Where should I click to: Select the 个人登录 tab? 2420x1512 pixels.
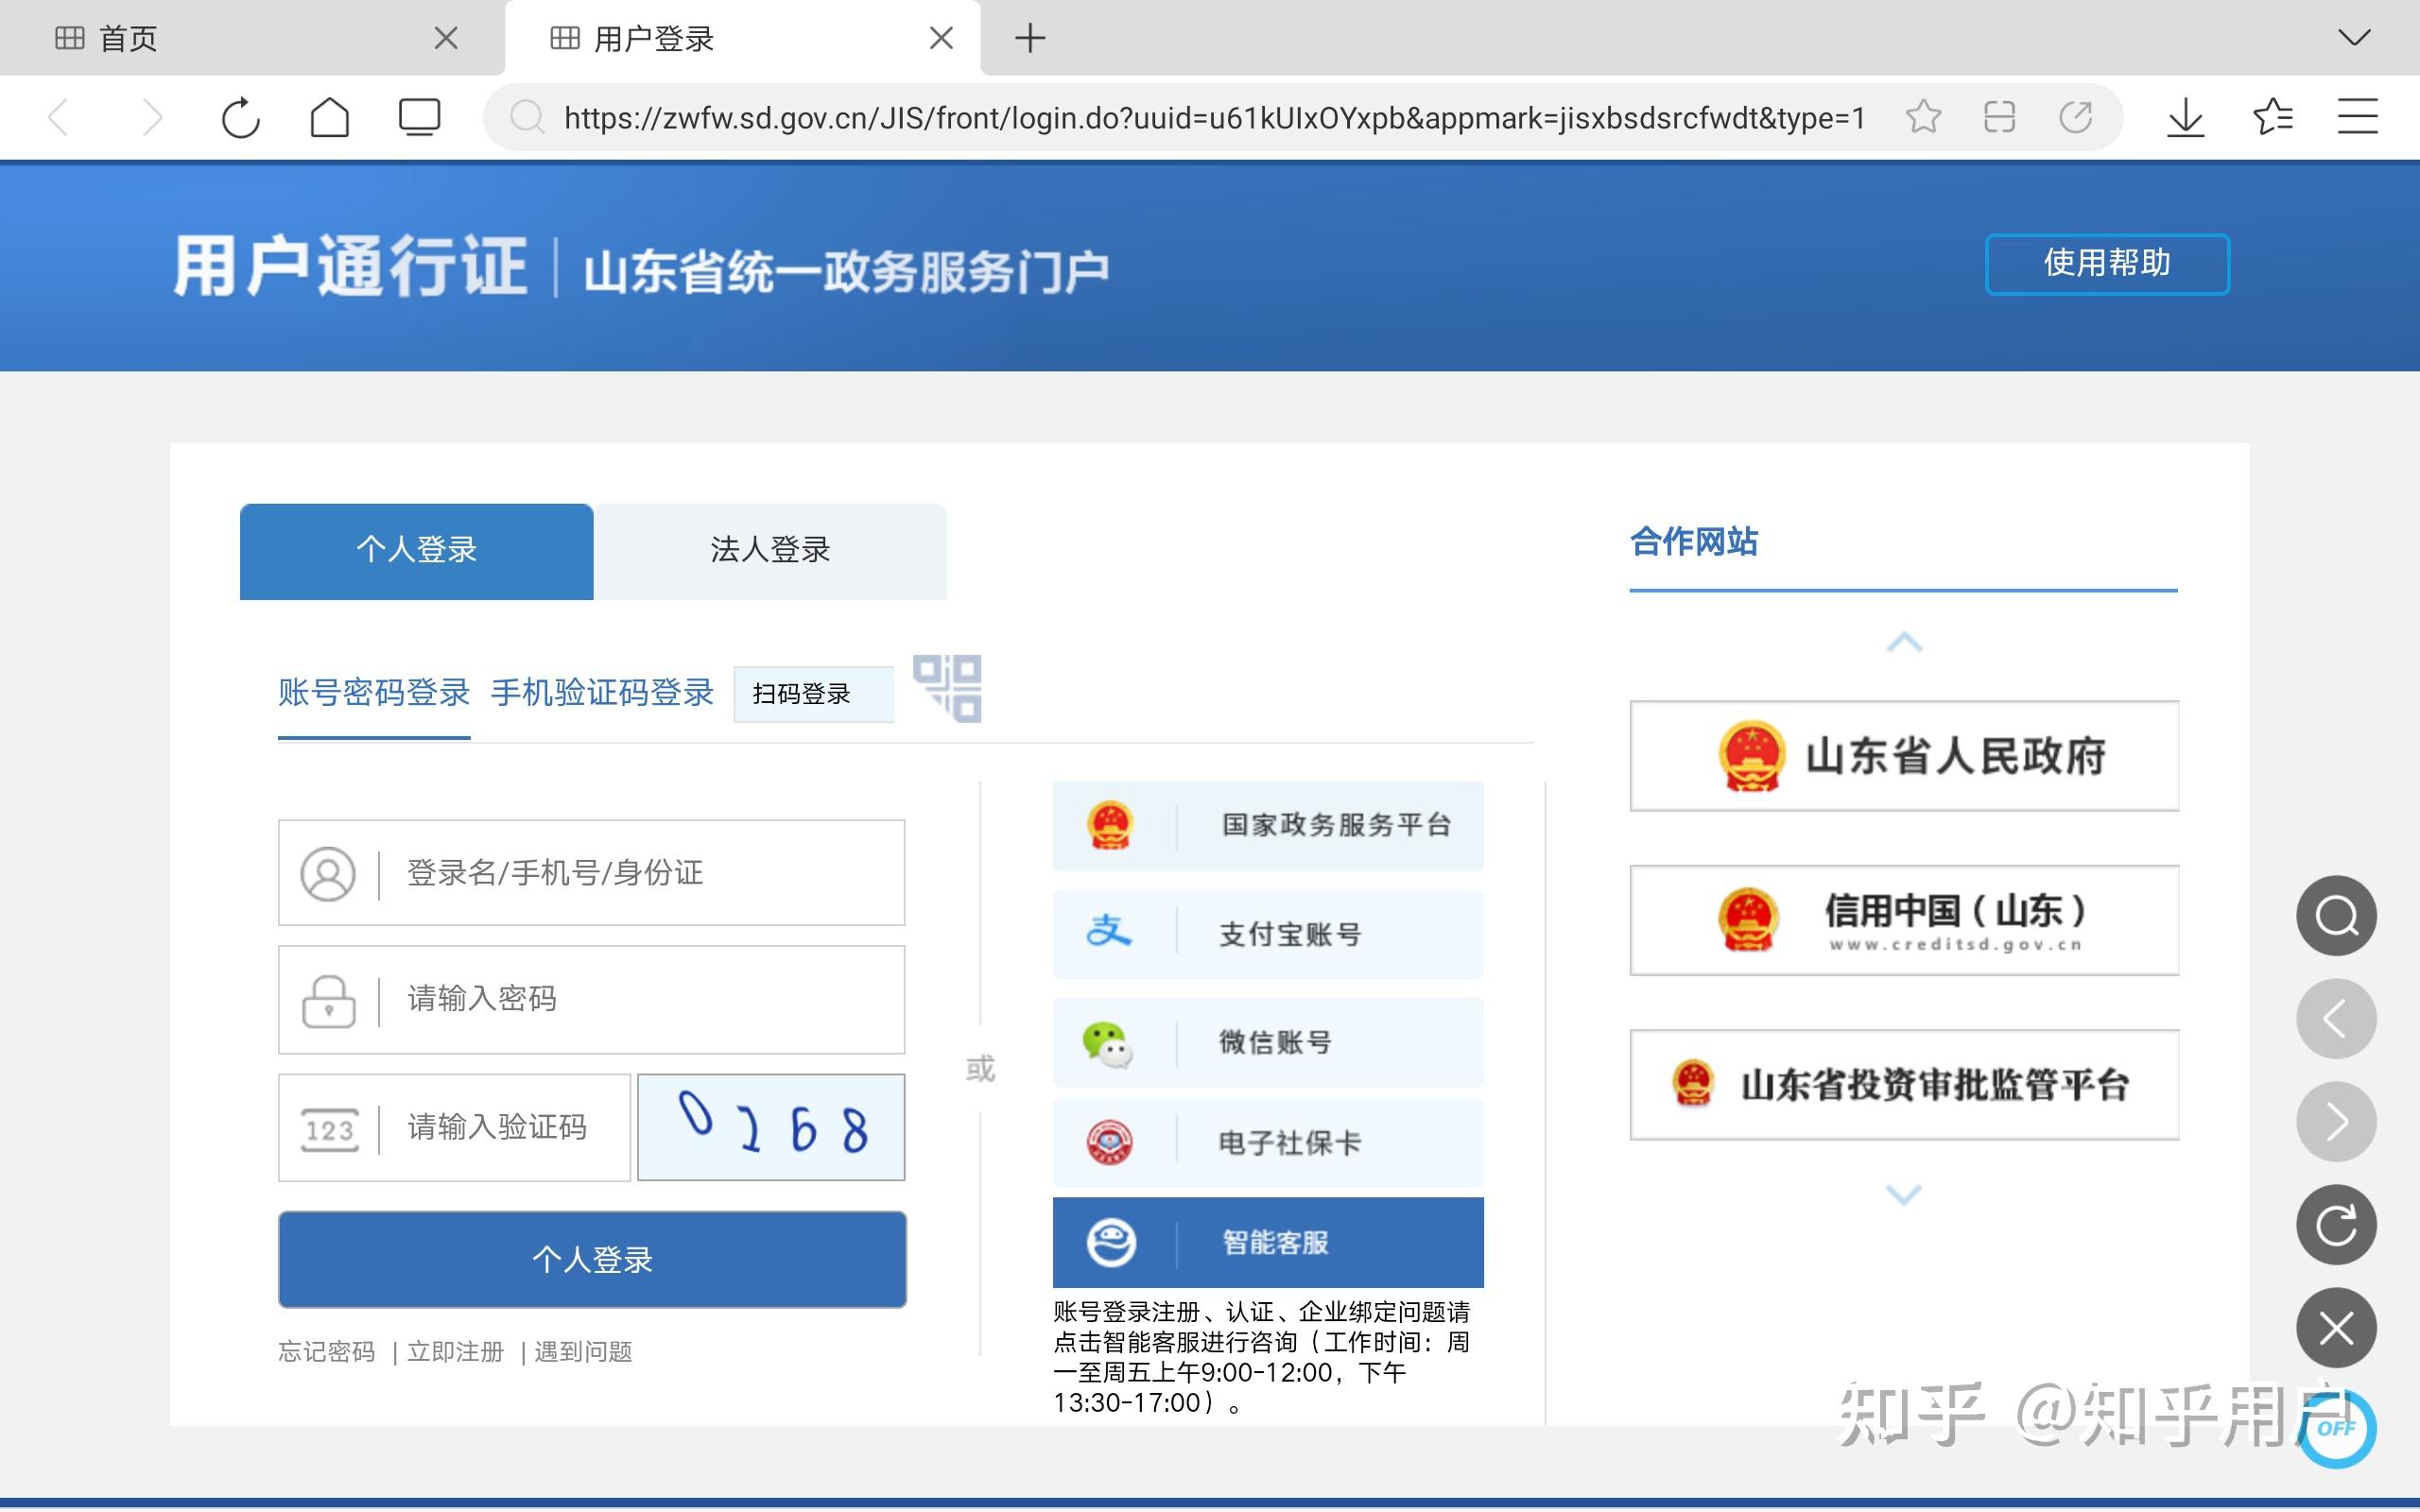416,551
